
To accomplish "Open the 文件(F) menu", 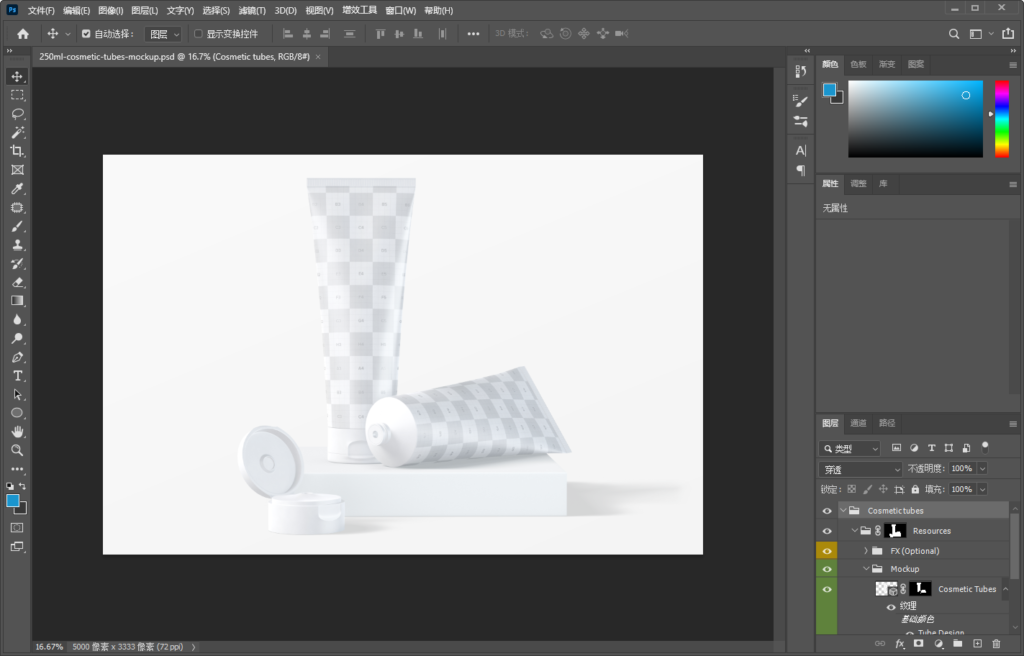I will click(41, 10).
